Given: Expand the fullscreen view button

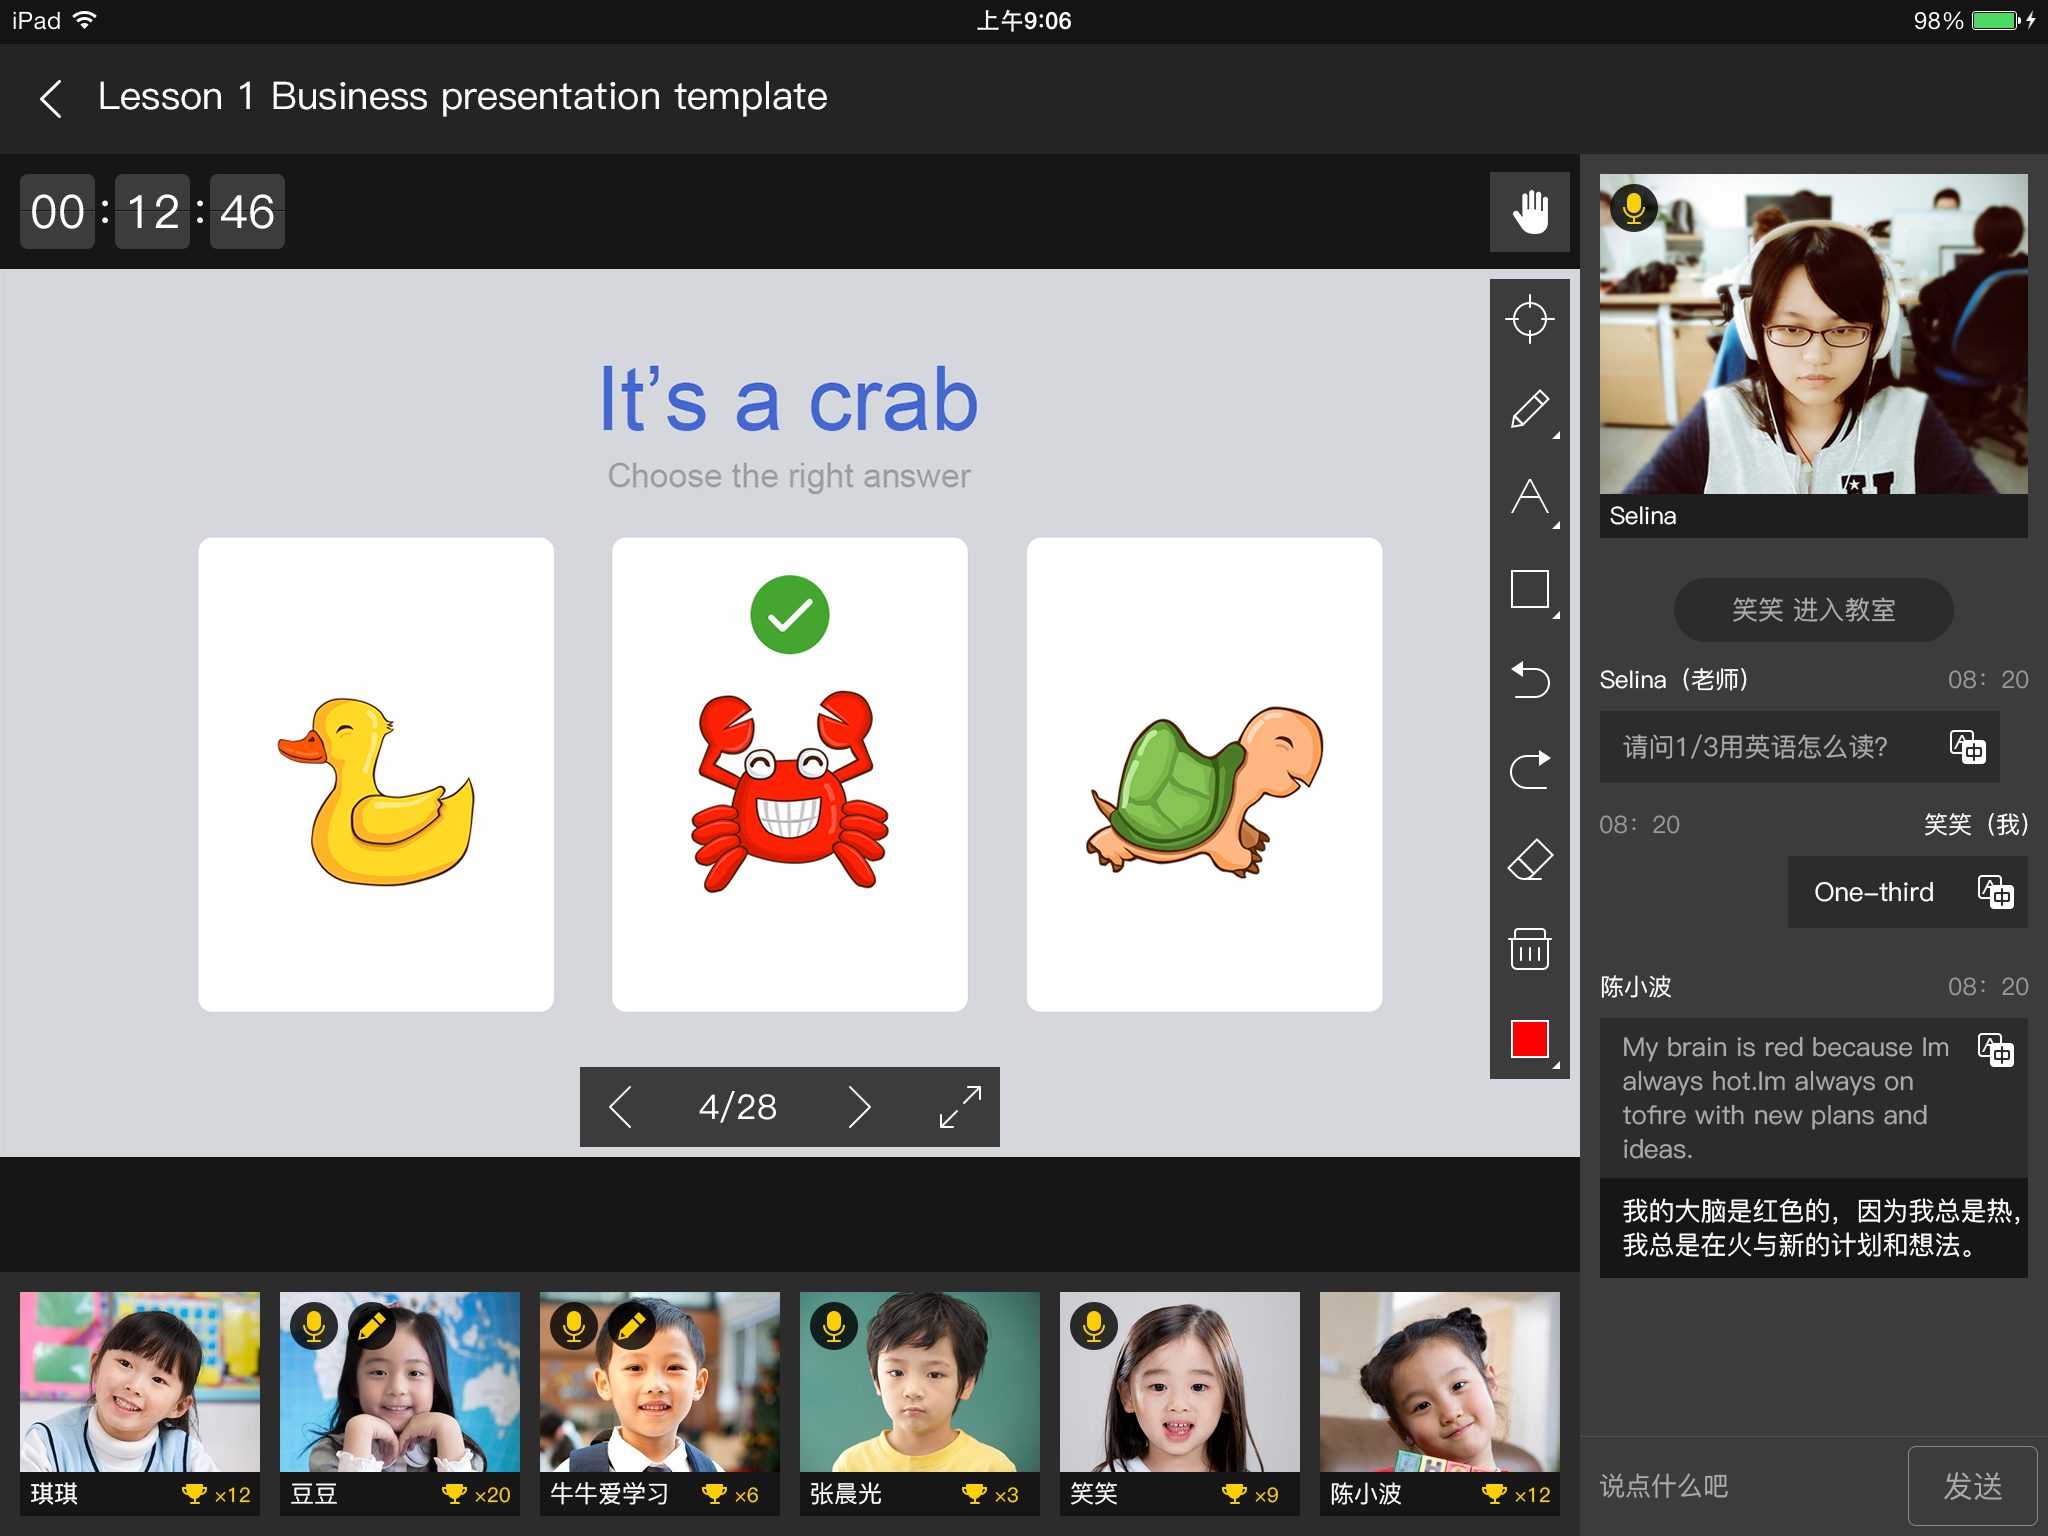Looking at the screenshot, I should (963, 1105).
